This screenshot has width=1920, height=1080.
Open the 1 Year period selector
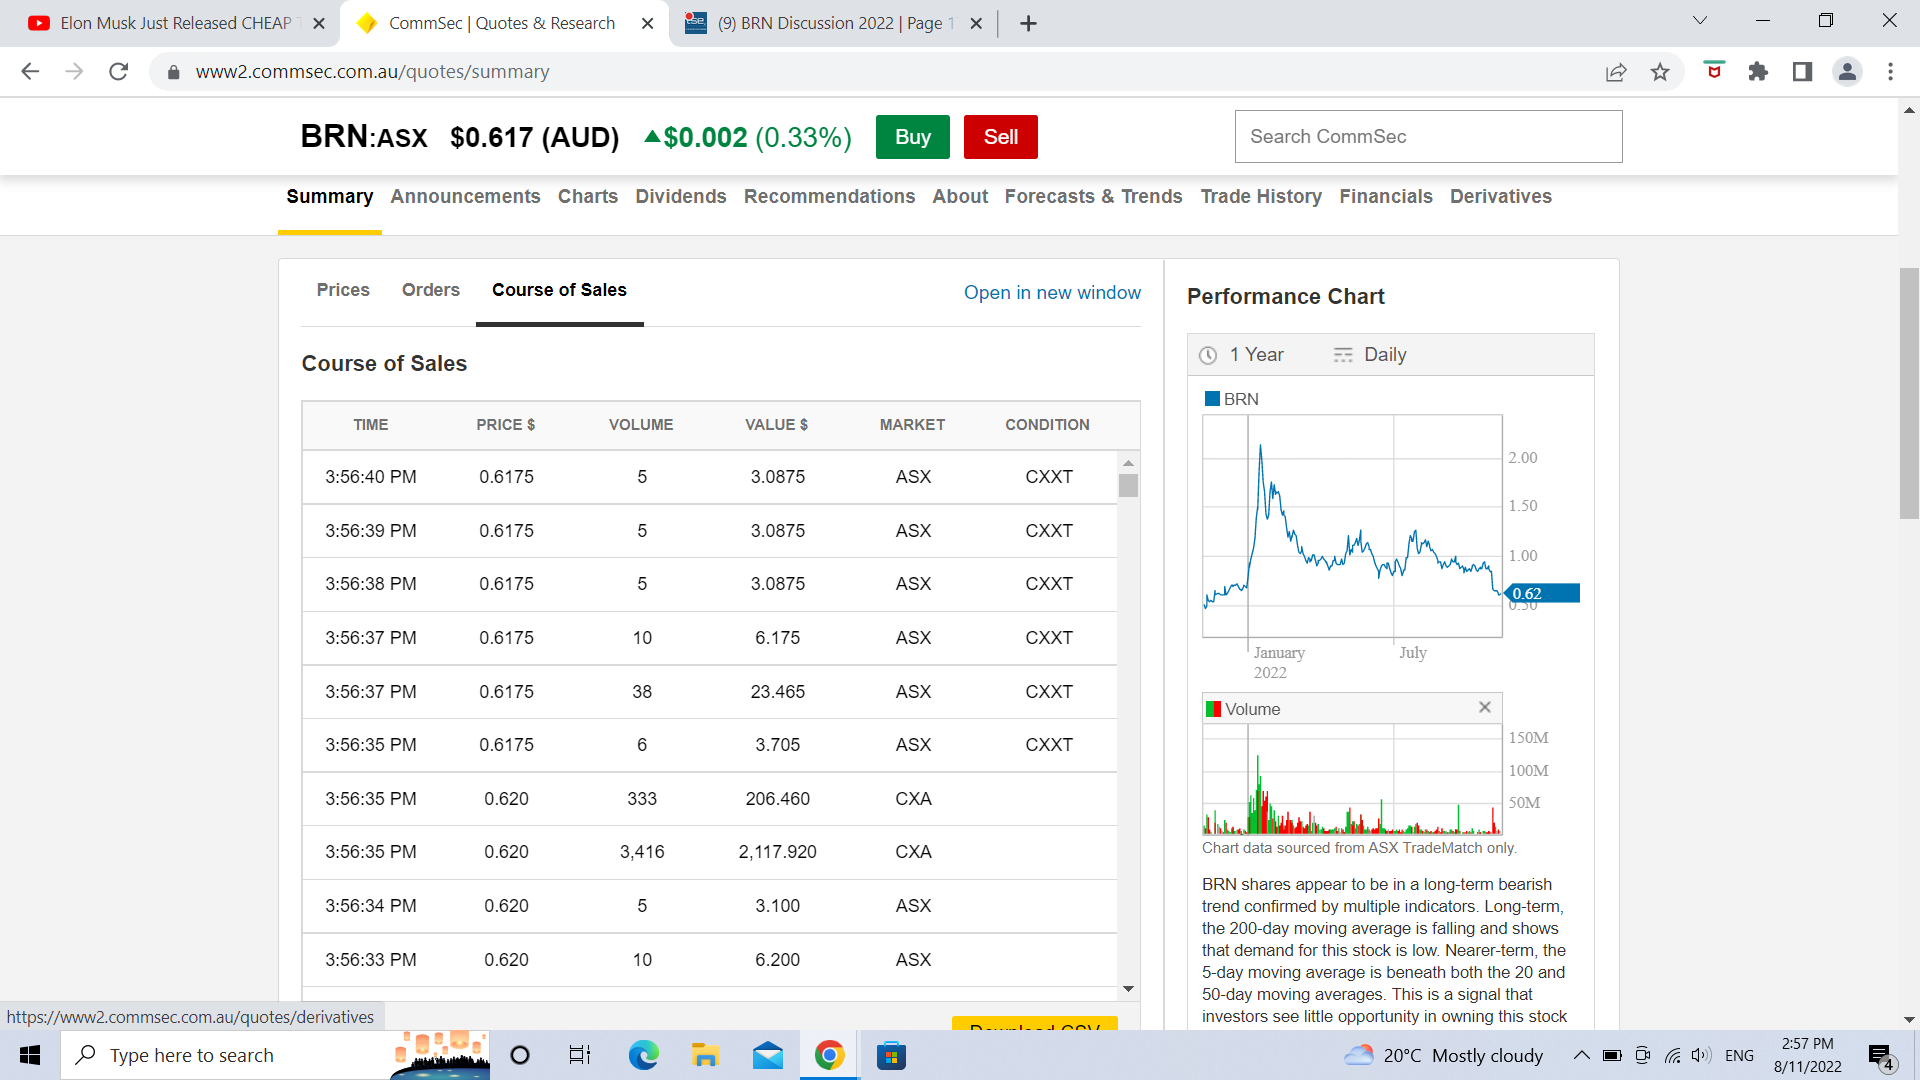[1243, 355]
